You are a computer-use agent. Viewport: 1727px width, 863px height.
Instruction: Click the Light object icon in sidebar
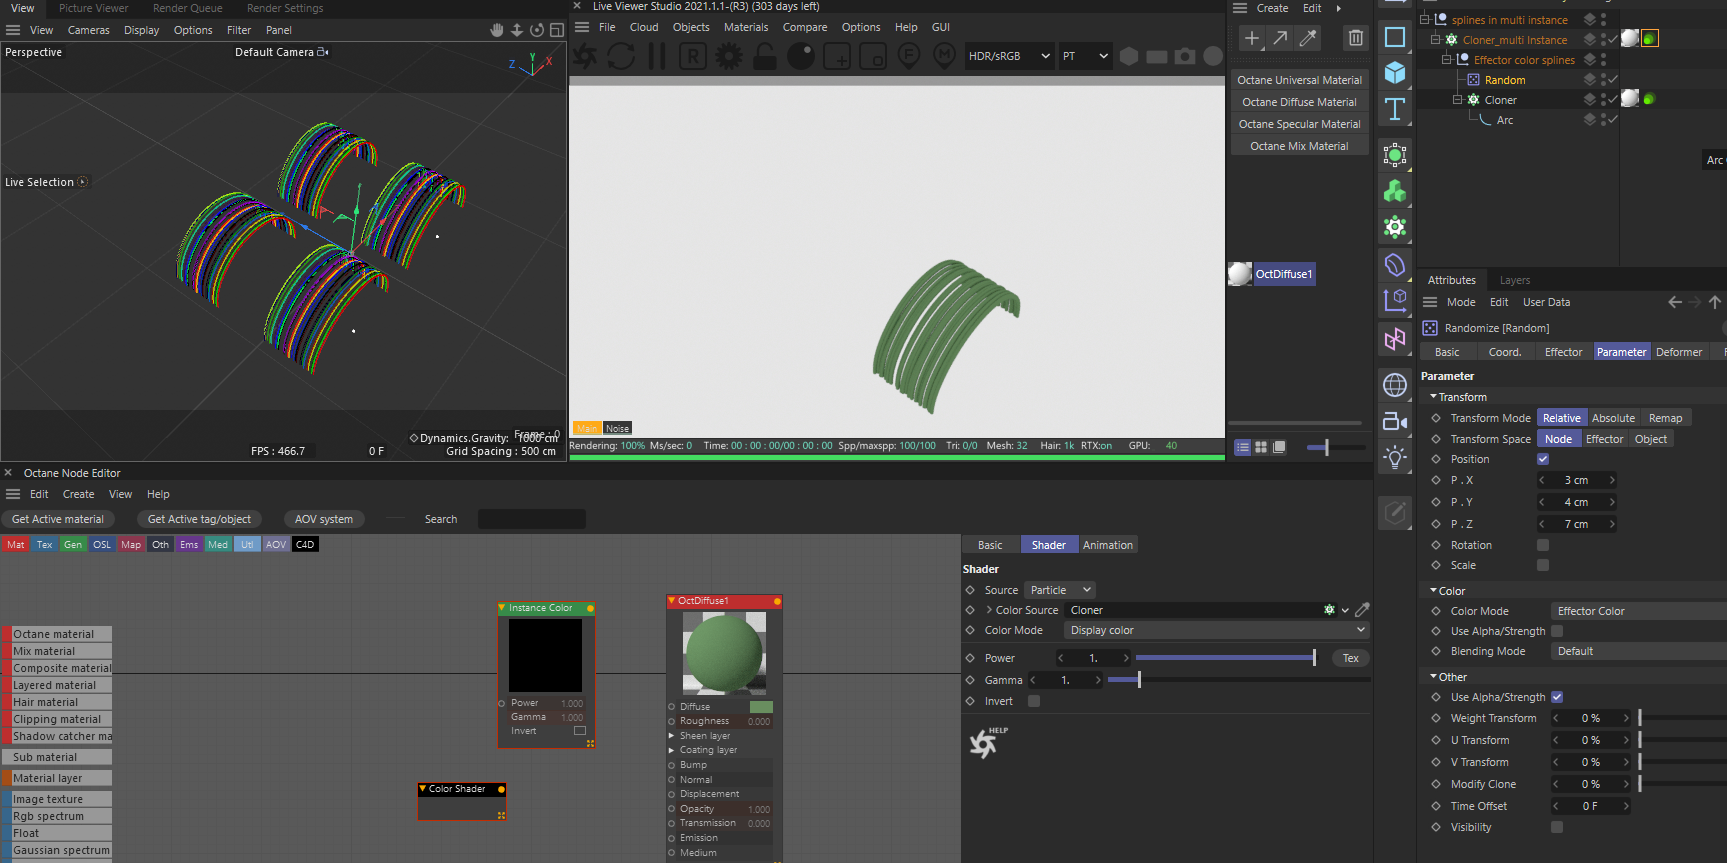click(1395, 458)
